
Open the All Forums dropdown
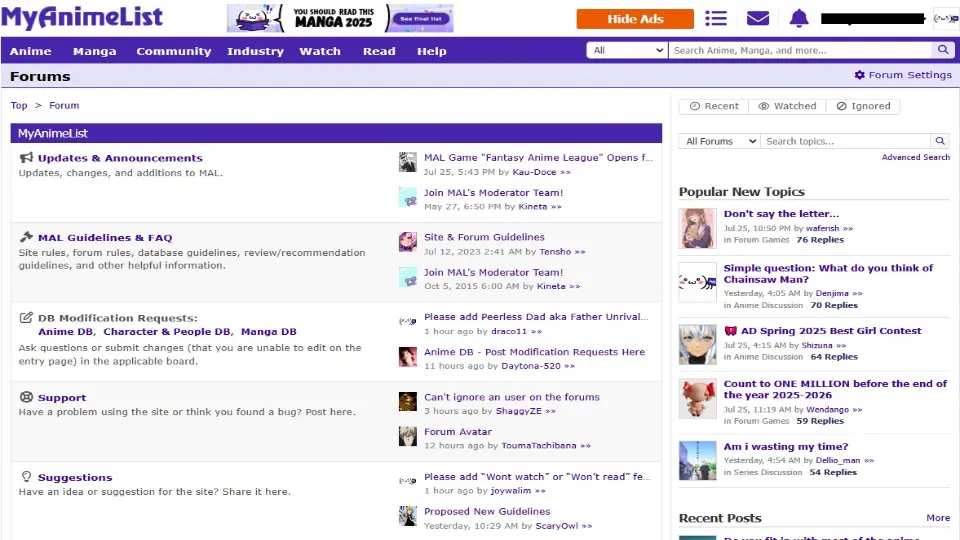pyautogui.click(x=719, y=141)
